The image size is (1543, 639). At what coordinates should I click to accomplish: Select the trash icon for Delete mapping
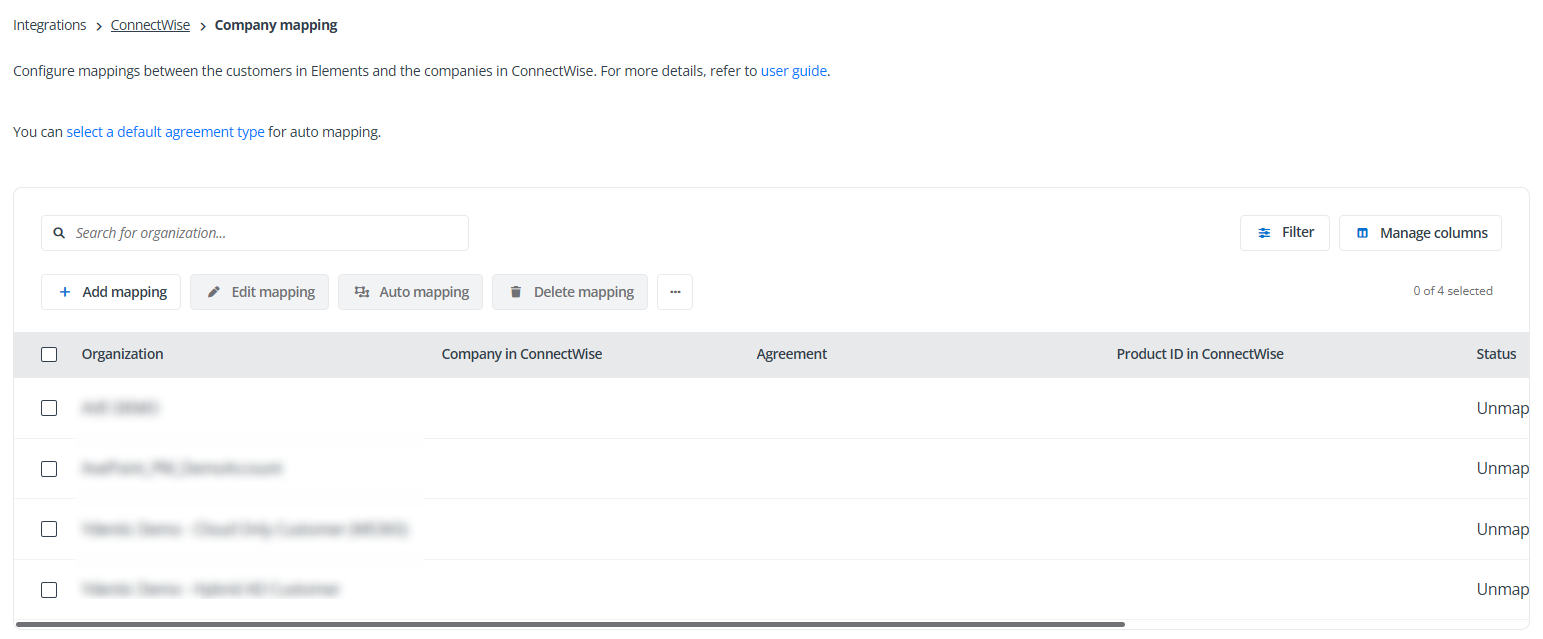(516, 291)
